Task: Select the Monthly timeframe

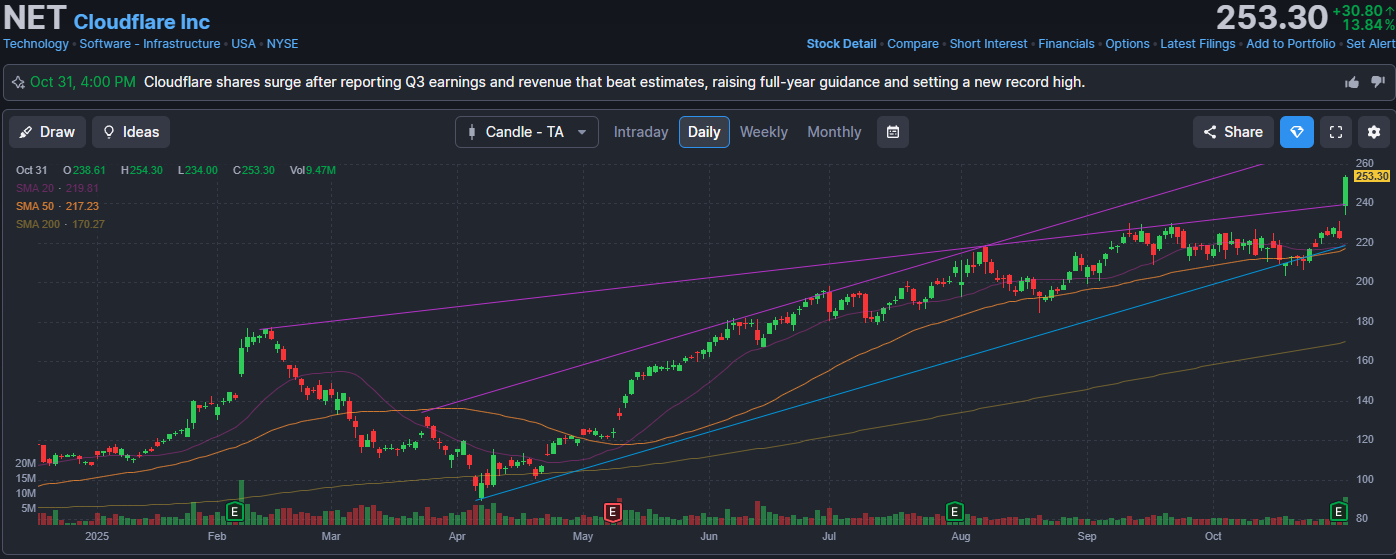Action: (x=834, y=132)
